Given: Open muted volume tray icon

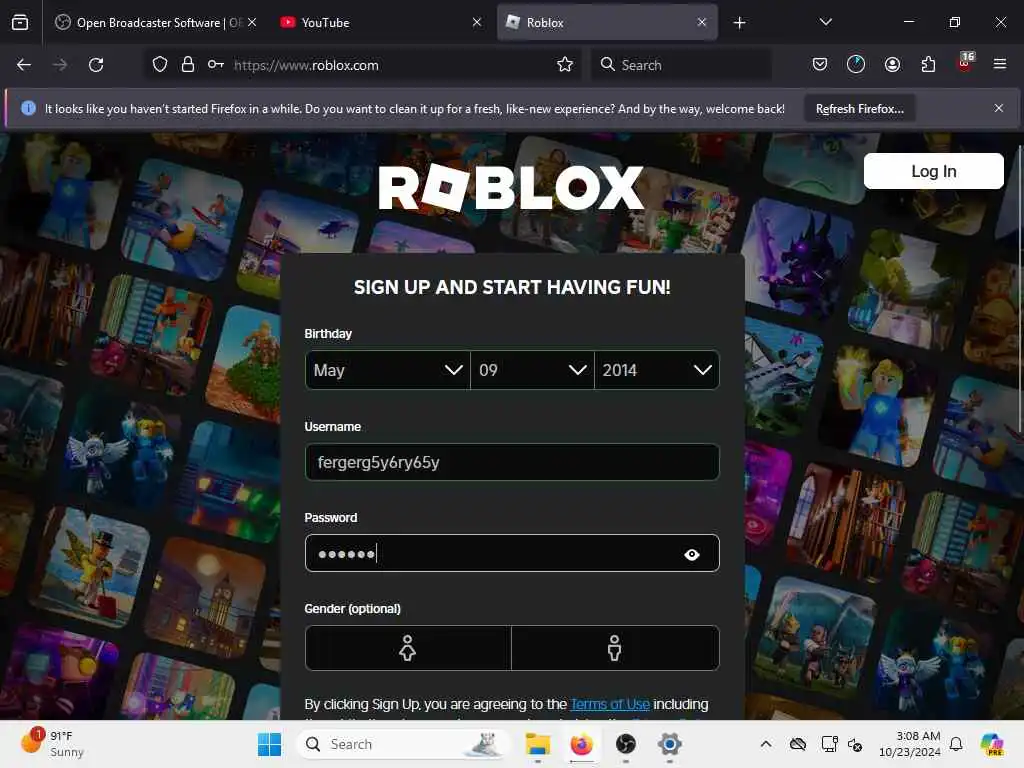Looking at the screenshot, I should pos(855,744).
